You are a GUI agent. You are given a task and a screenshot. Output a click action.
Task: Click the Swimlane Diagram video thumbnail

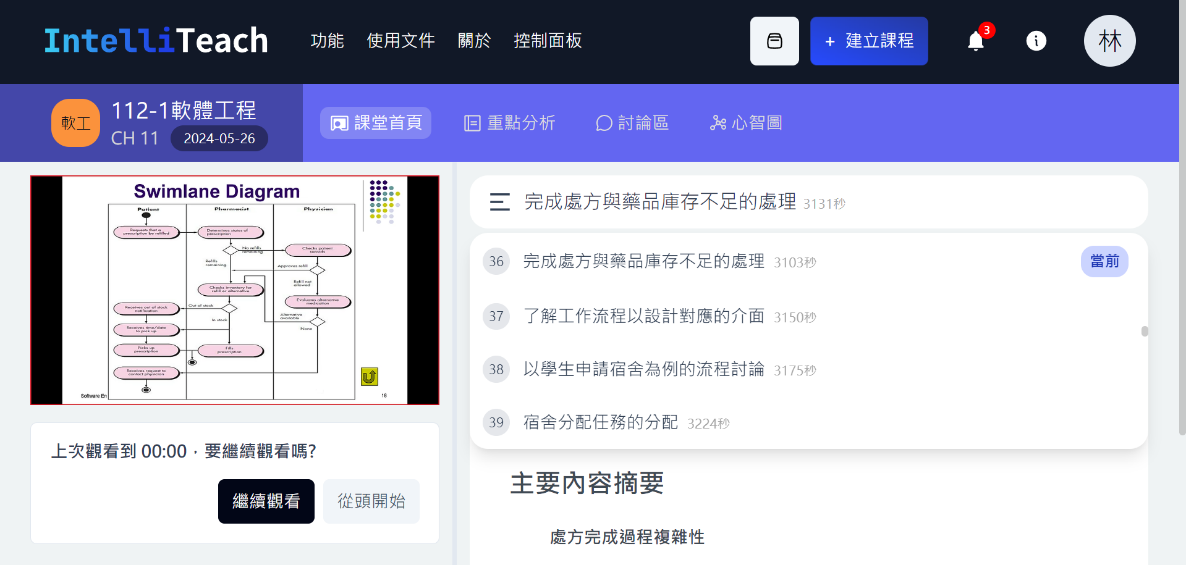click(234, 290)
